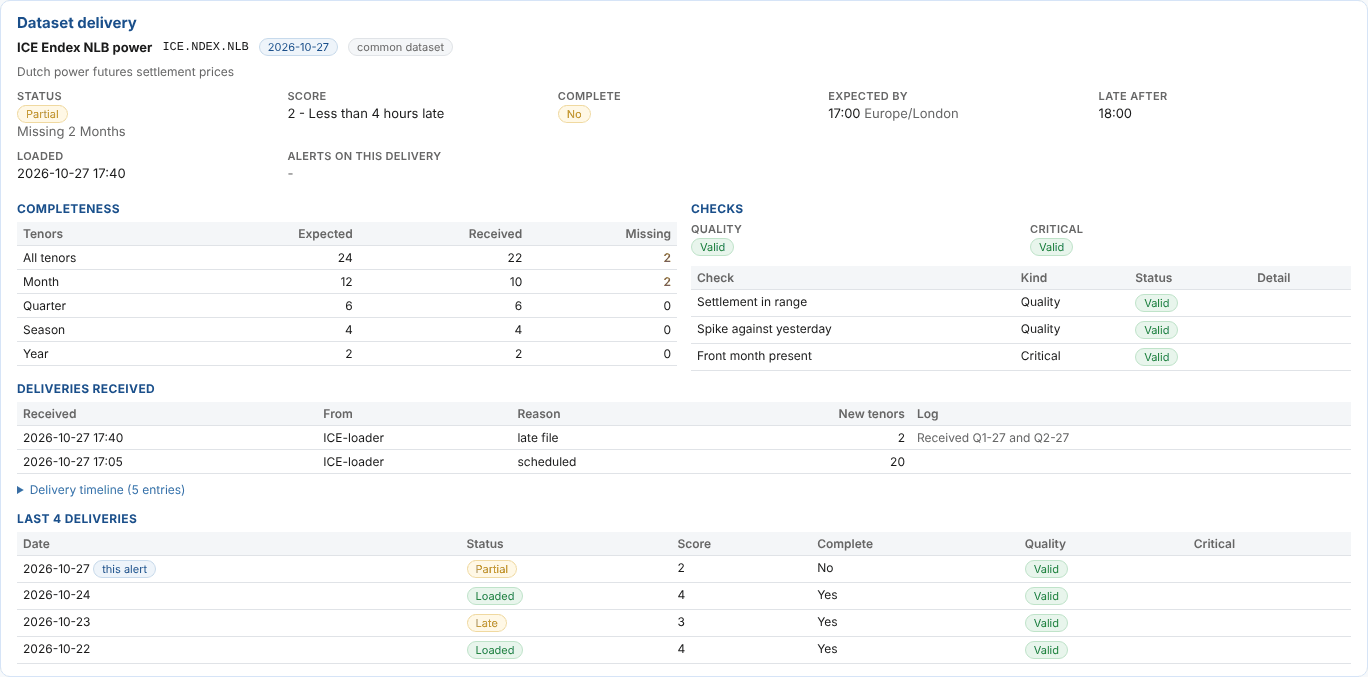Click the late file reason cell
This screenshot has width=1368, height=677.
coord(538,438)
